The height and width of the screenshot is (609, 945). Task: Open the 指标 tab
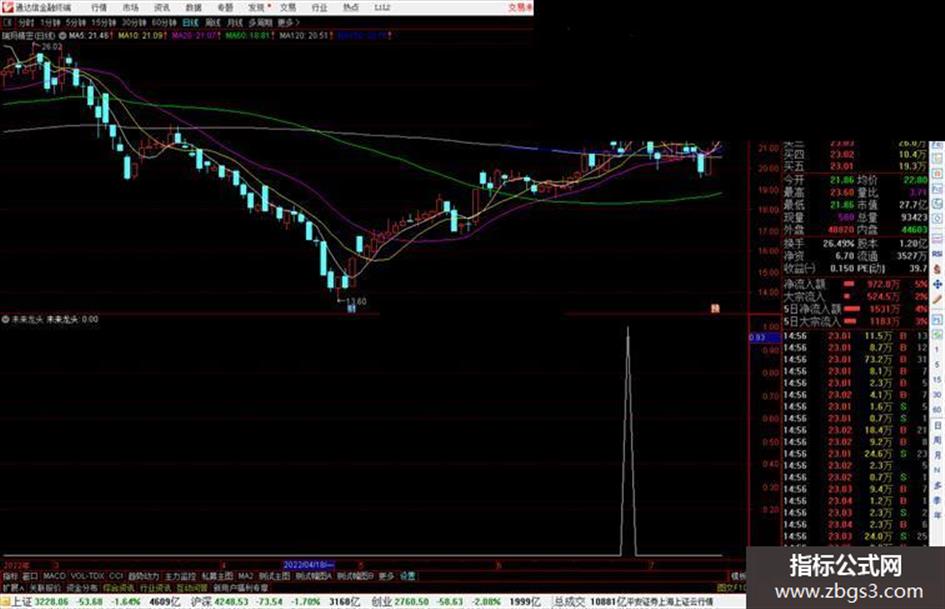coord(10,576)
